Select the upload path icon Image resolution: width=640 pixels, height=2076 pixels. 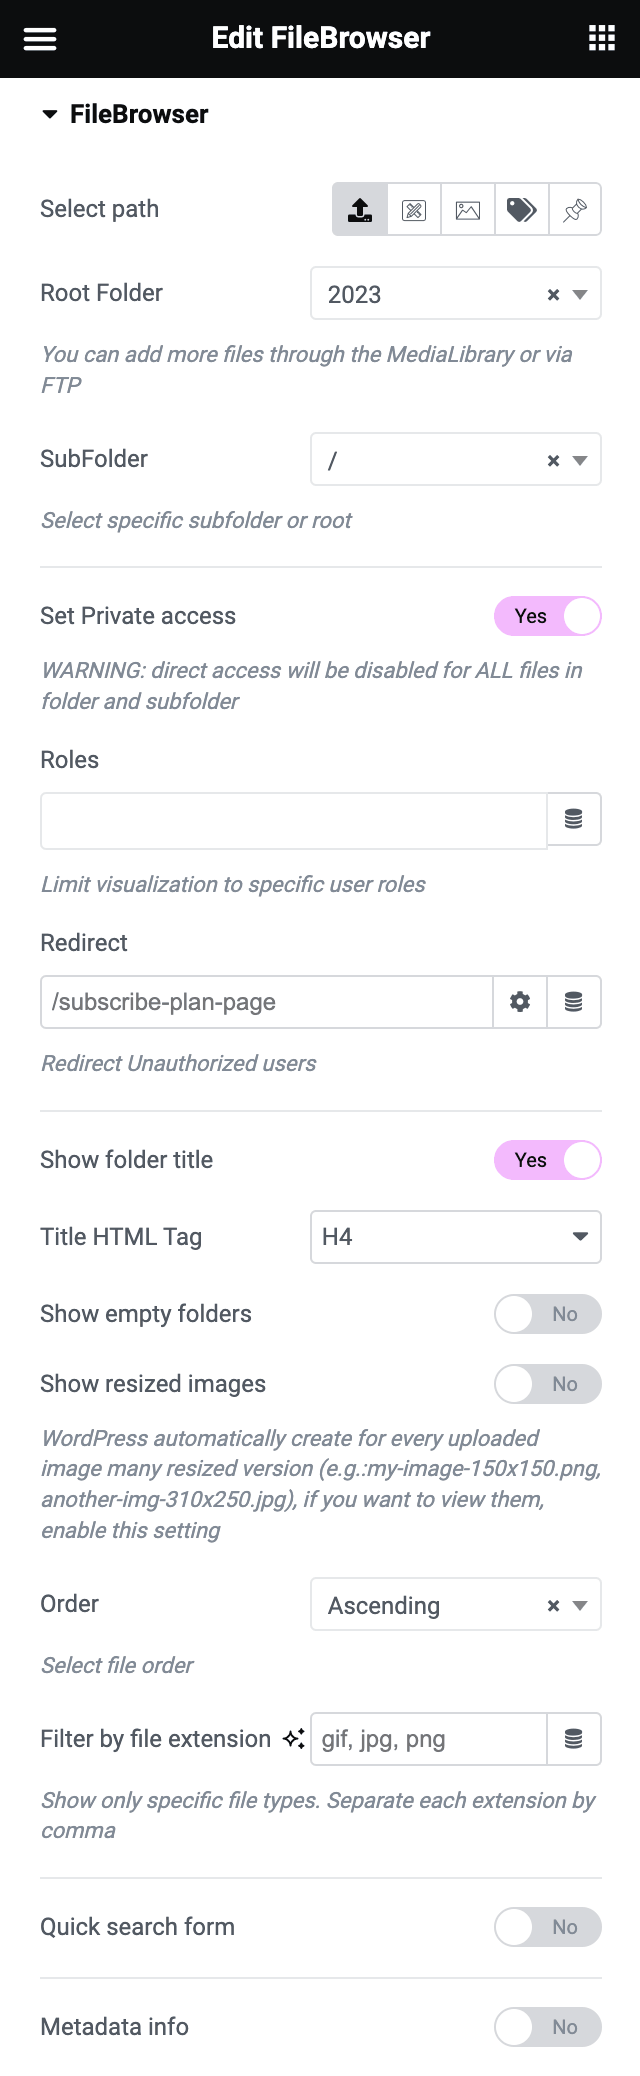pos(361,209)
